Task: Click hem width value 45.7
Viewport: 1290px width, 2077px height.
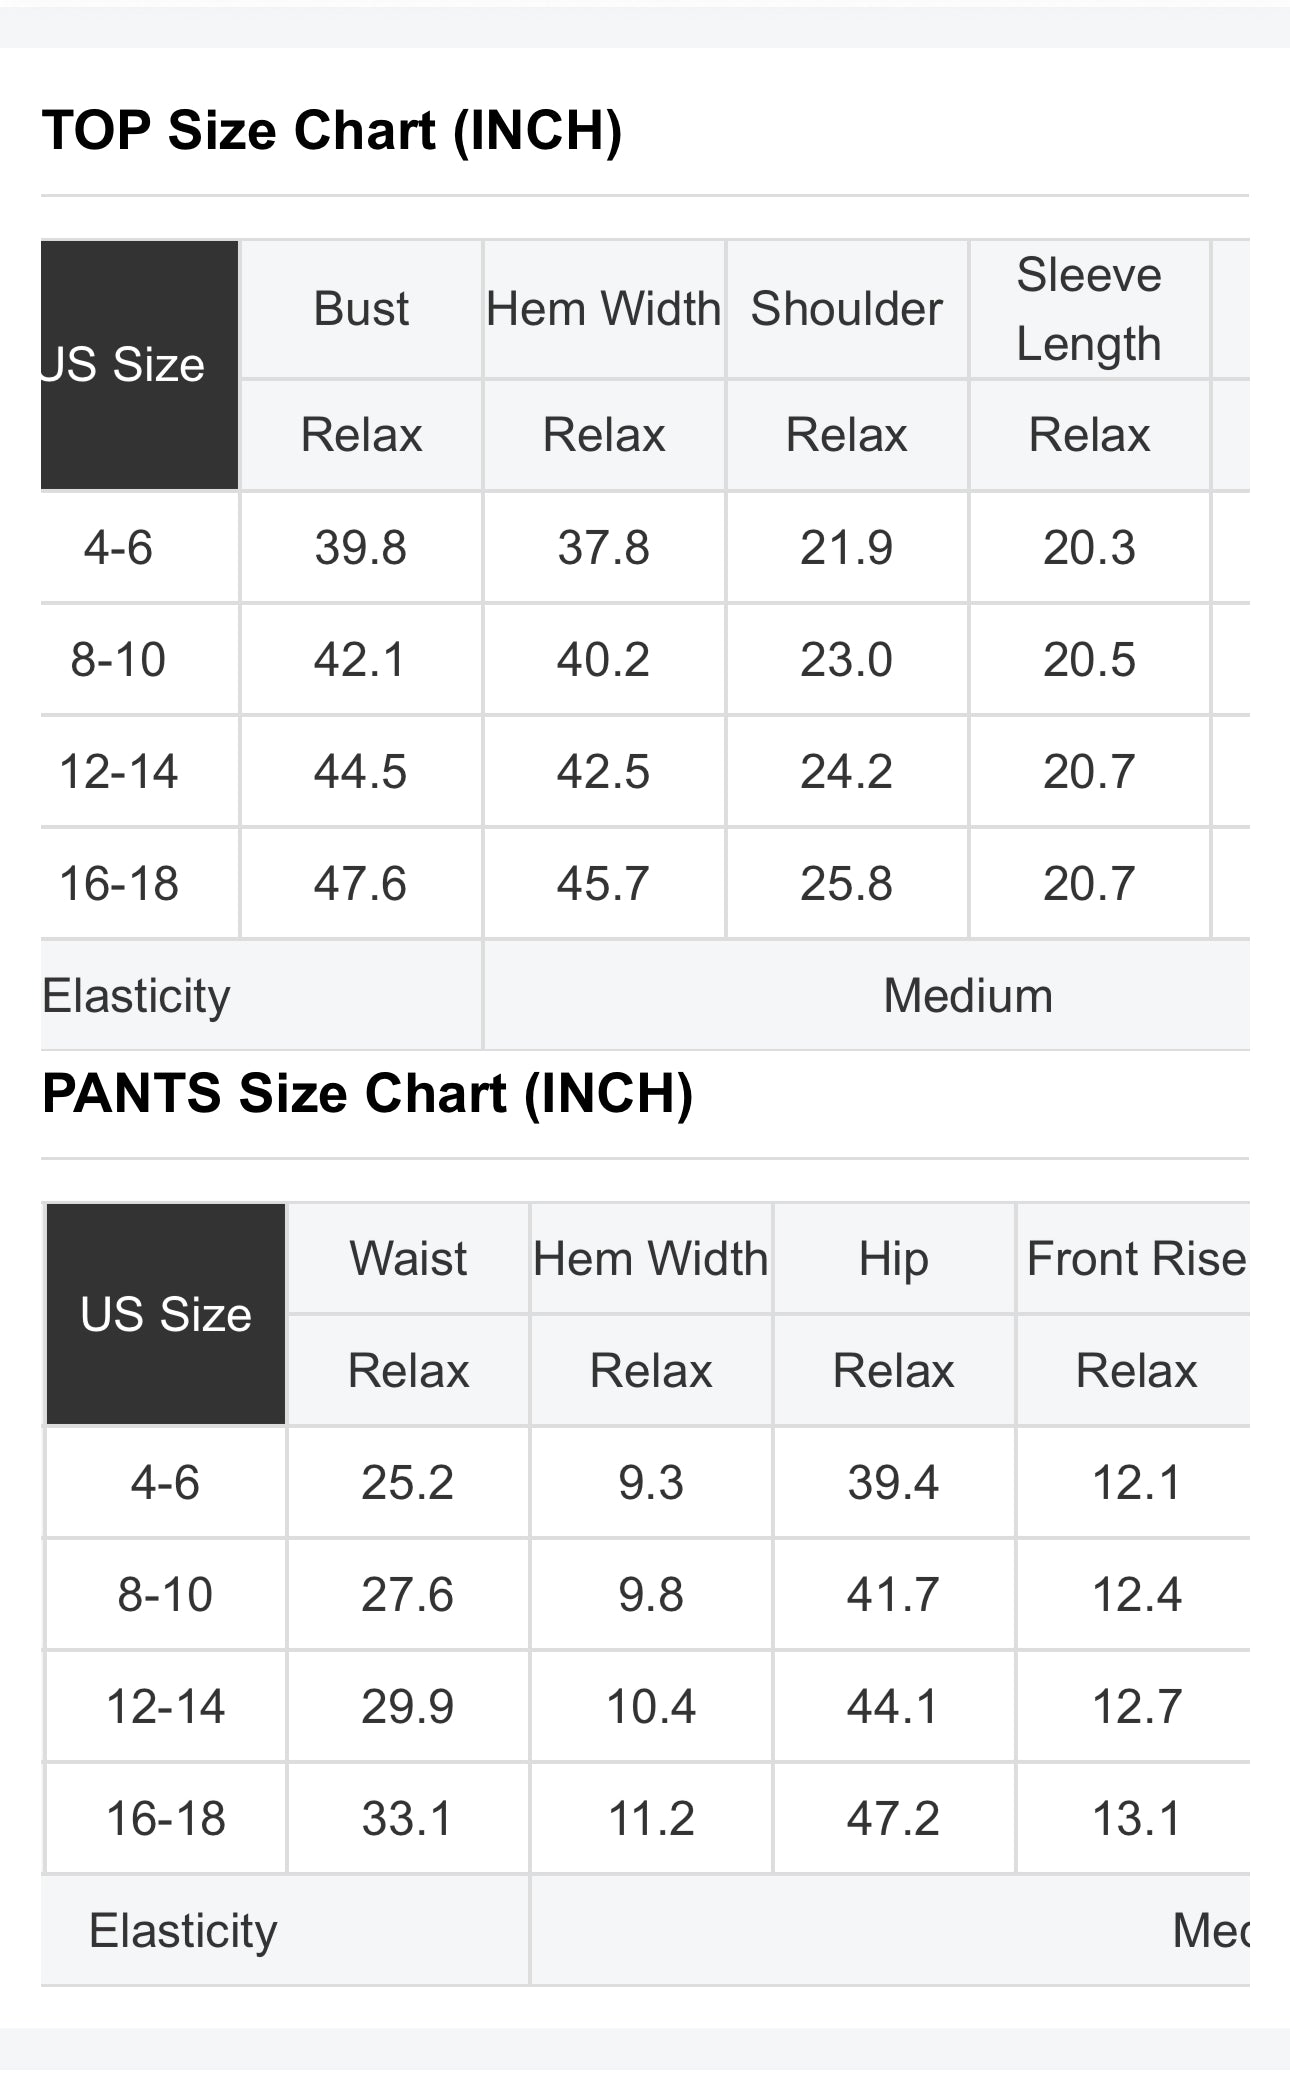Action: point(603,884)
